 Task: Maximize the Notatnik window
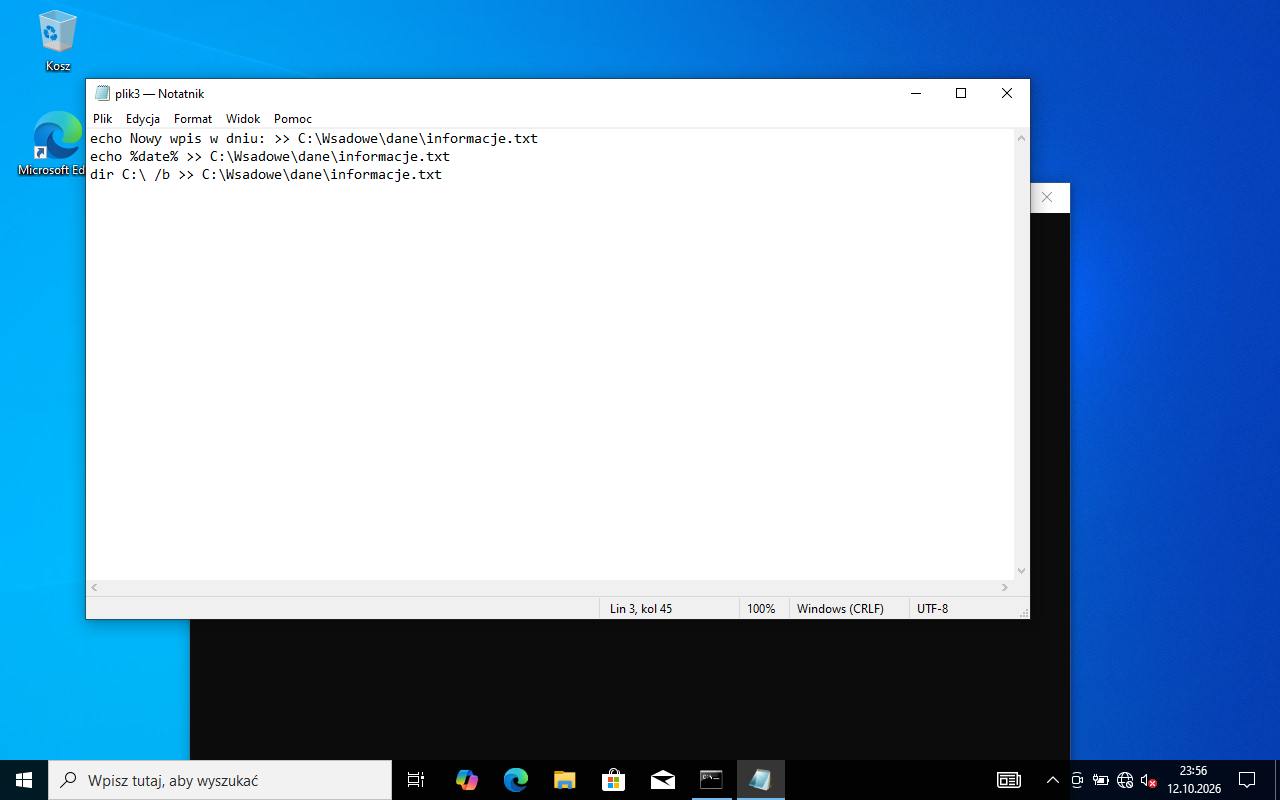(961, 93)
